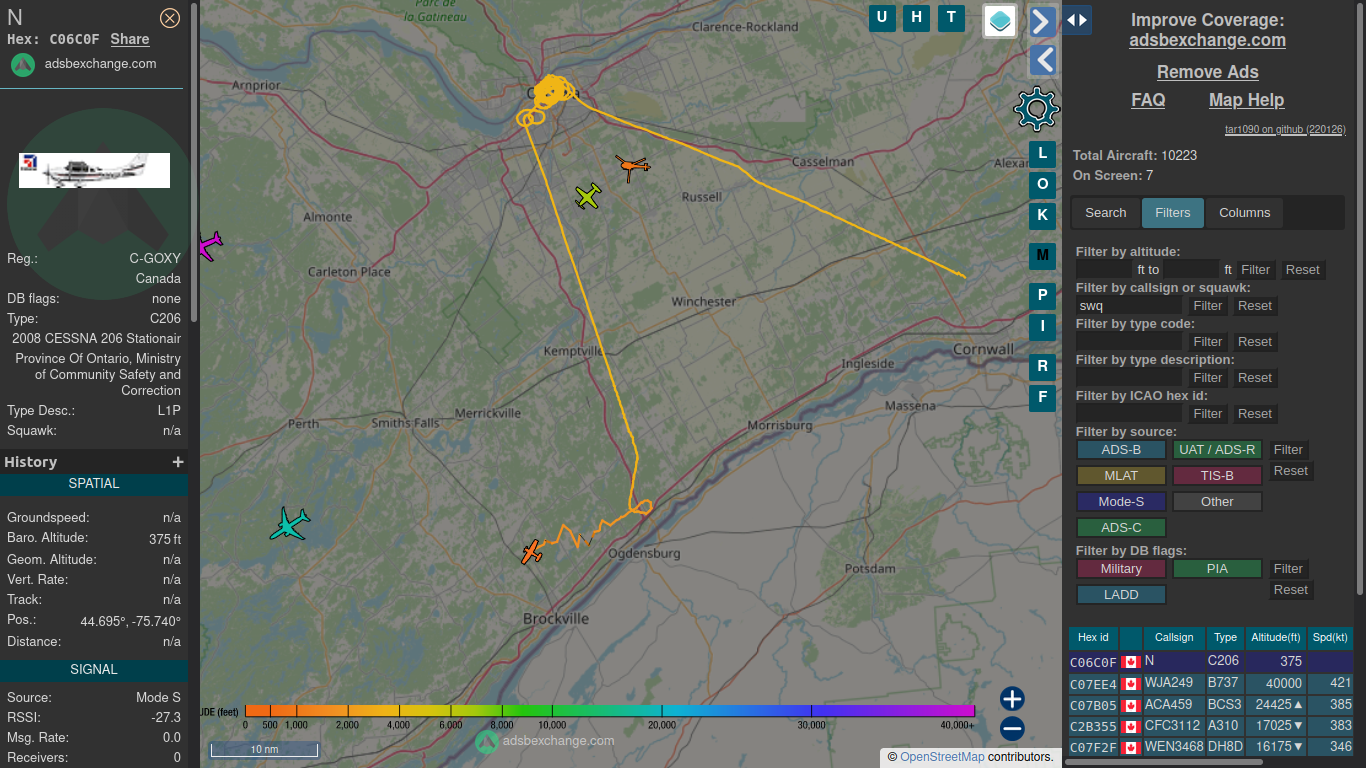Viewport: 1366px width, 768px height.
Task: Toggle the O map button
Action: click(x=1042, y=184)
